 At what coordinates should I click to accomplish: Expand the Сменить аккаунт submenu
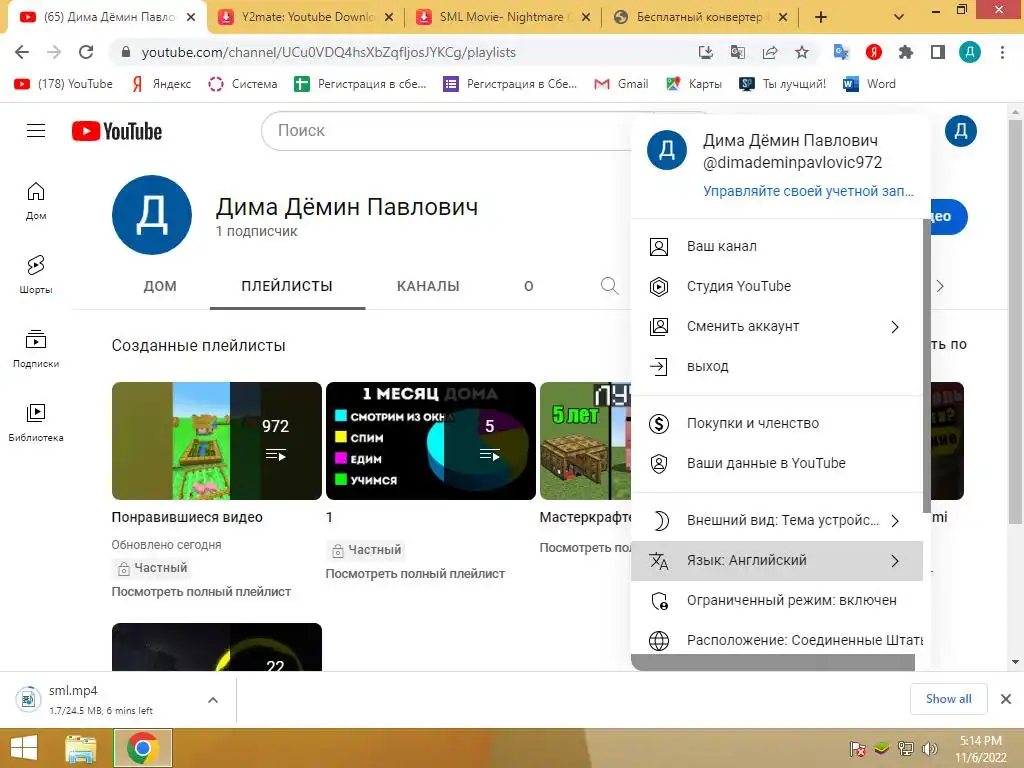(x=777, y=327)
